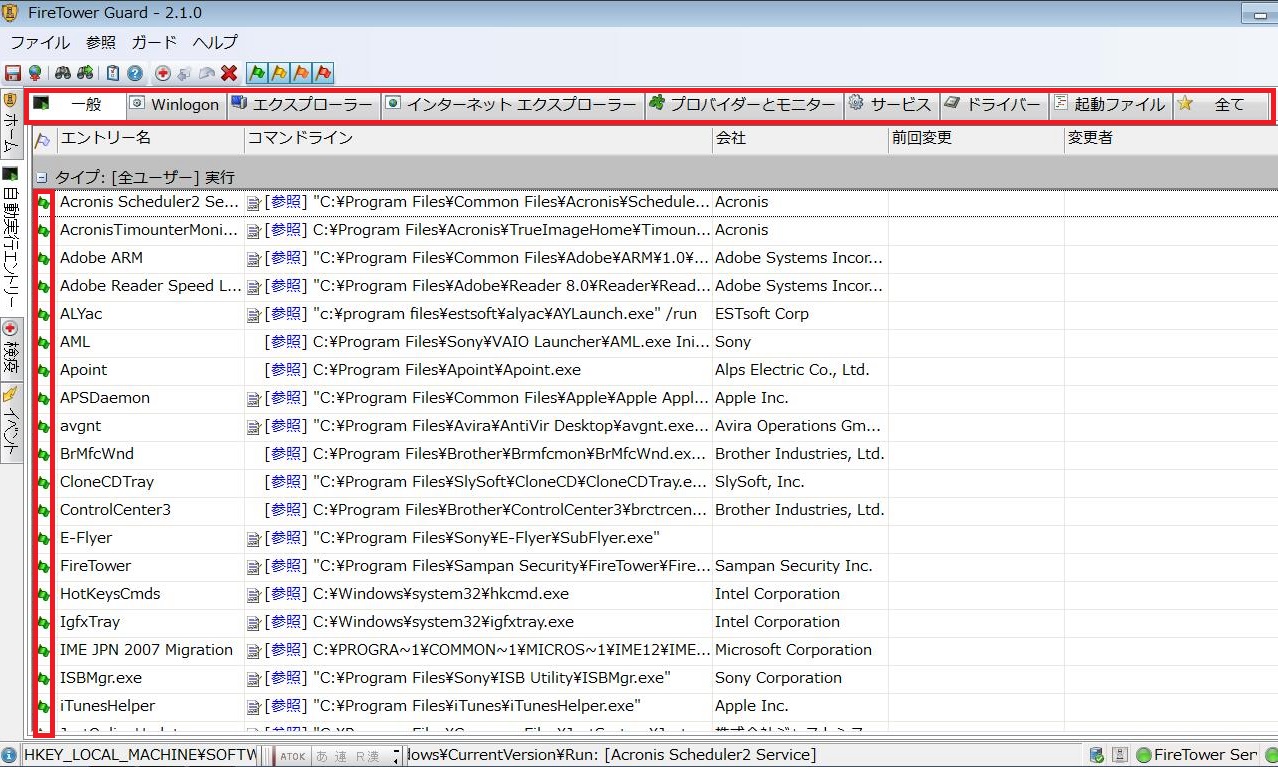Viewport: 1278px width, 767px height.
Task: Click the clipboard checklist toolbar icon
Action: tap(113, 73)
